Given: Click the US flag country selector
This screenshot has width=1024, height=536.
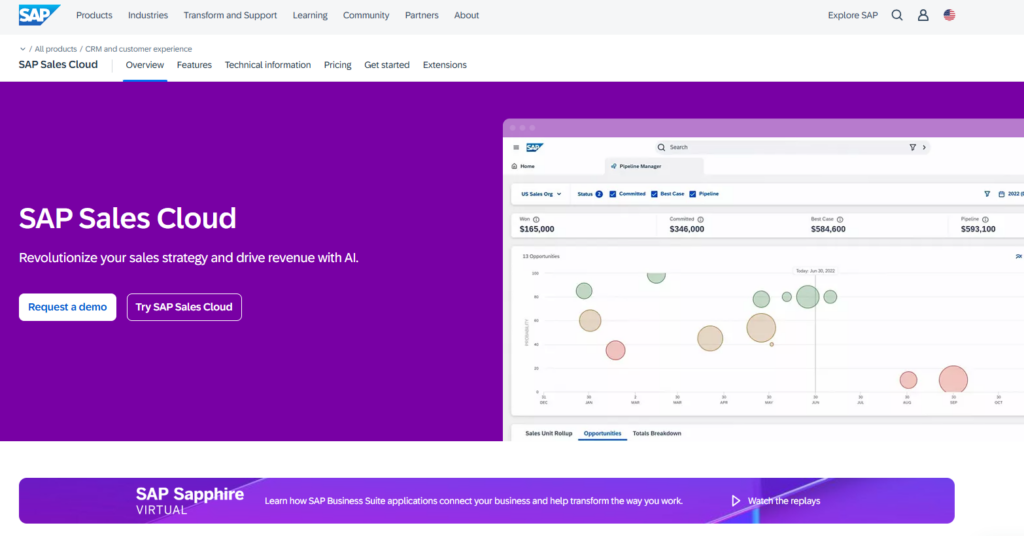Looking at the screenshot, I should click(x=950, y=15).
